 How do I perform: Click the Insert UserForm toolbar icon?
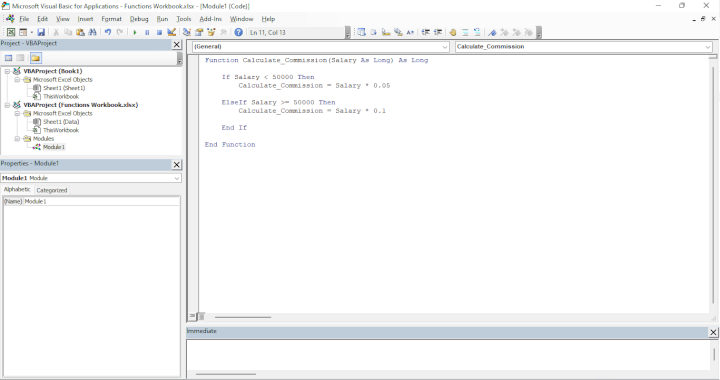coord(22,32)
